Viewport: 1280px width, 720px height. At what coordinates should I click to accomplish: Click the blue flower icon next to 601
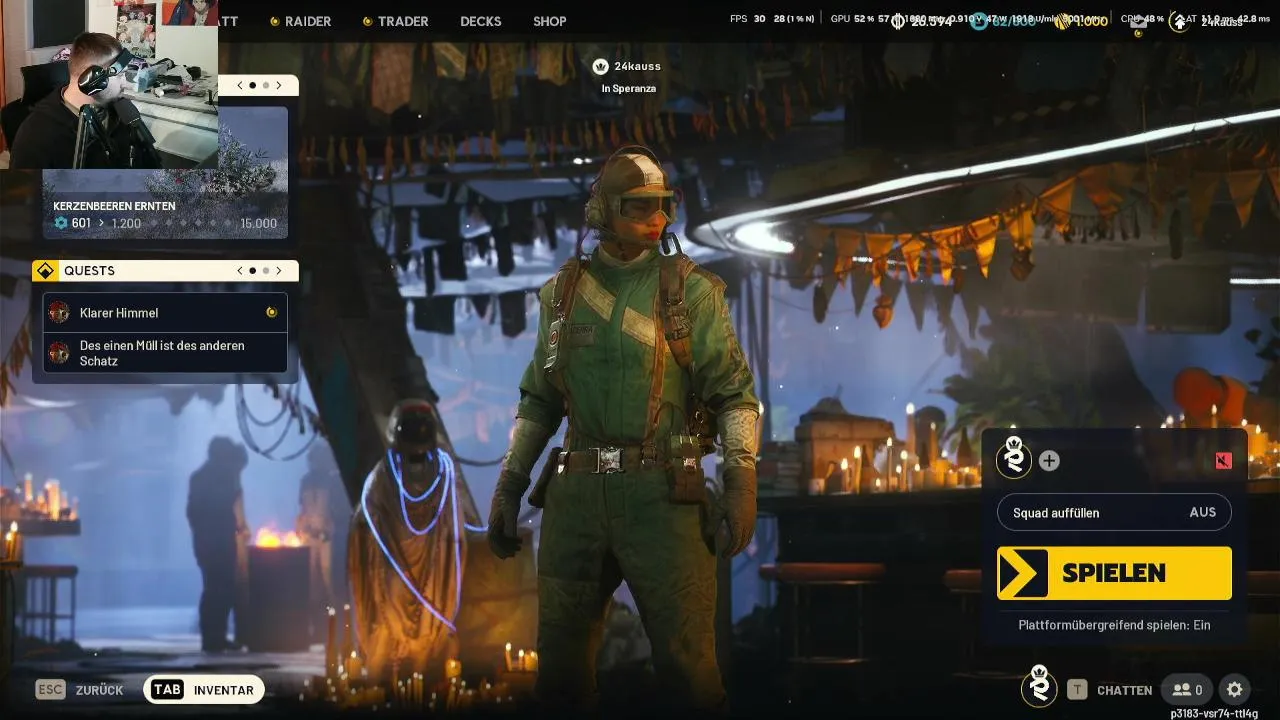coord(61,223)
